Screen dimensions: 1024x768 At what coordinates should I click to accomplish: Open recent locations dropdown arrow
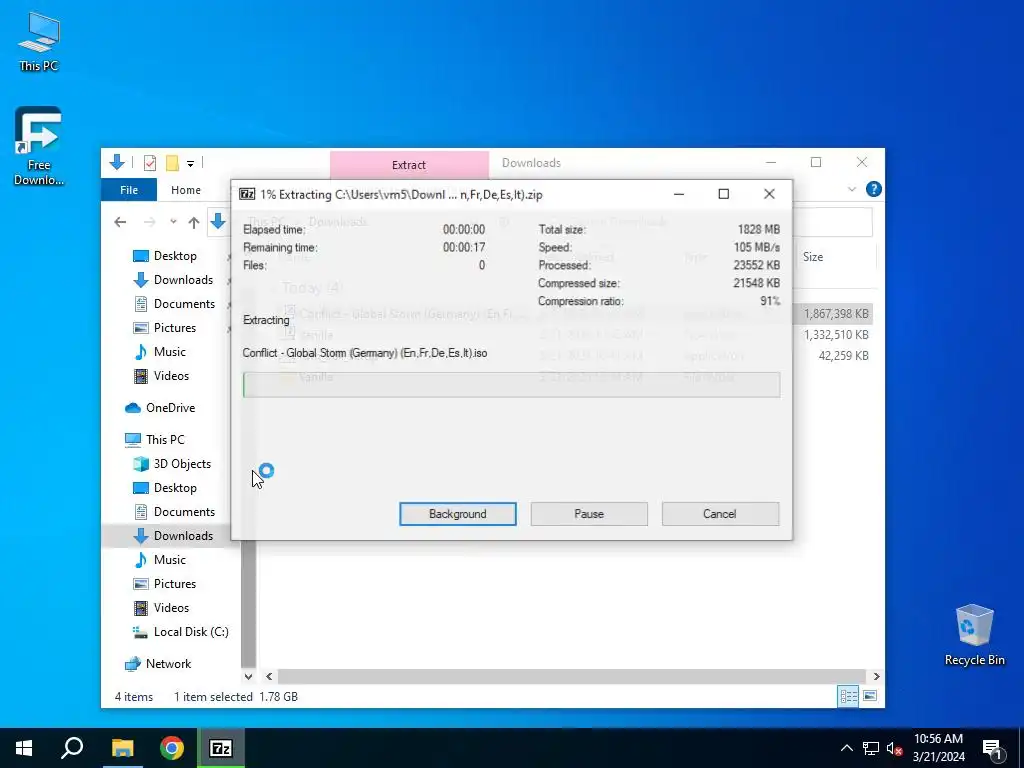[173, 222]
